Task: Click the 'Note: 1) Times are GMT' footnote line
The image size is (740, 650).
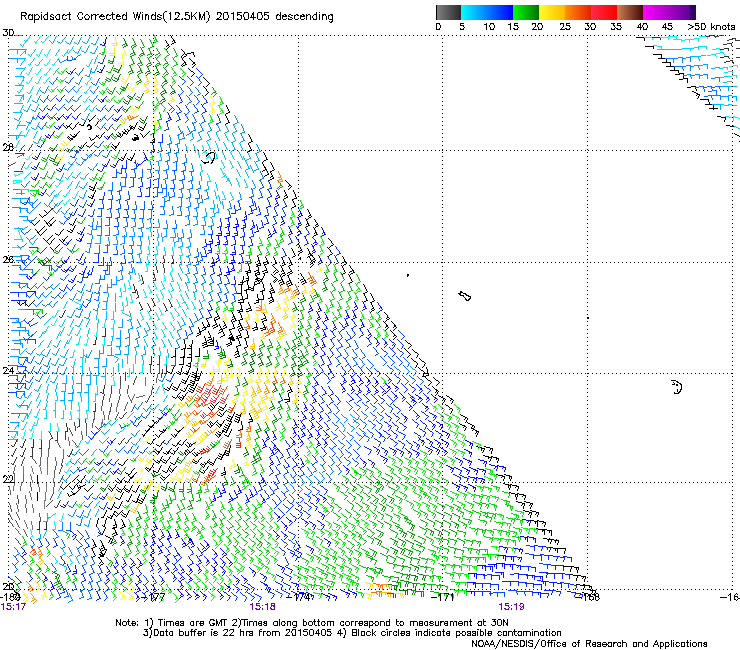Action: point(312,623)
